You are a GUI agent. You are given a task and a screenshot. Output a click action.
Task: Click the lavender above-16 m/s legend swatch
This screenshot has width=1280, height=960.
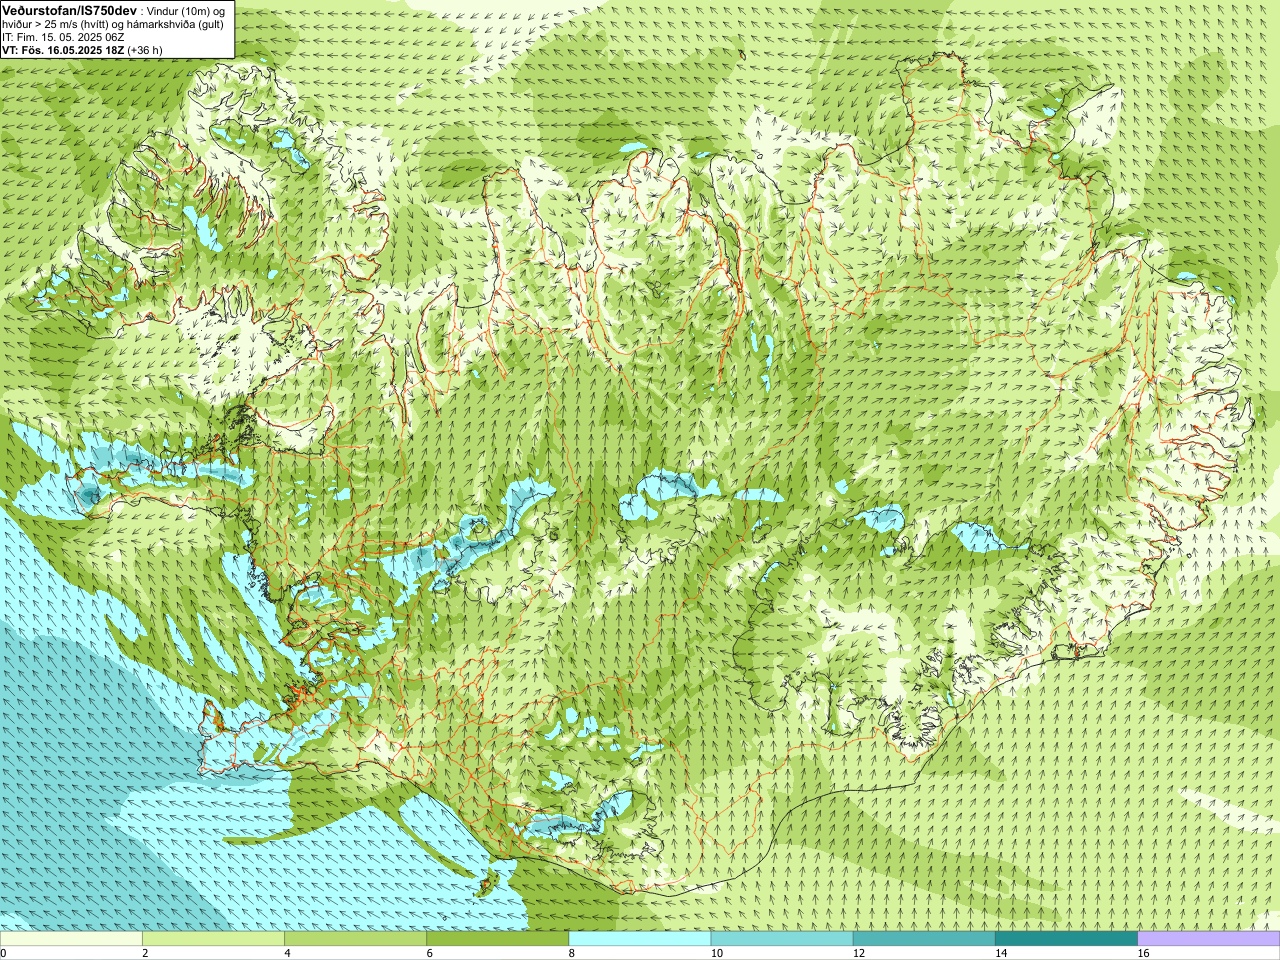pos(1209,939)
